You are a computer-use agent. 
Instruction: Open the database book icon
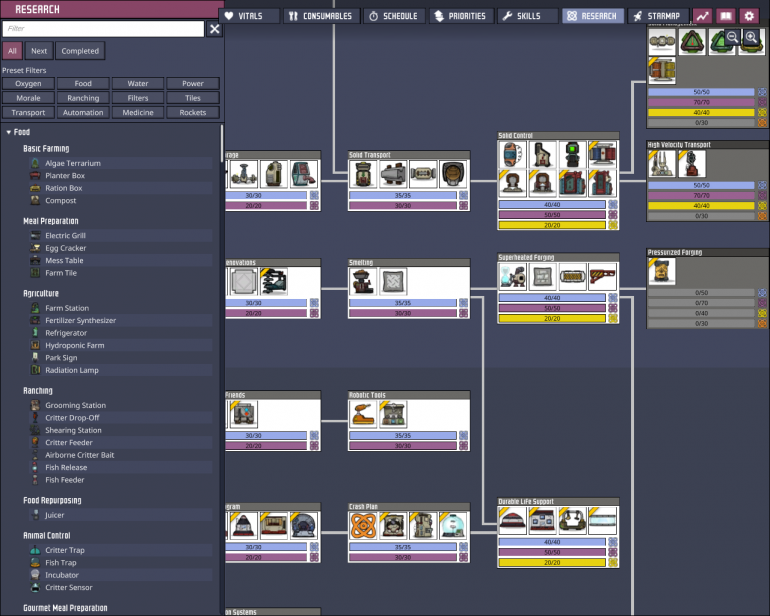[726, 16]
